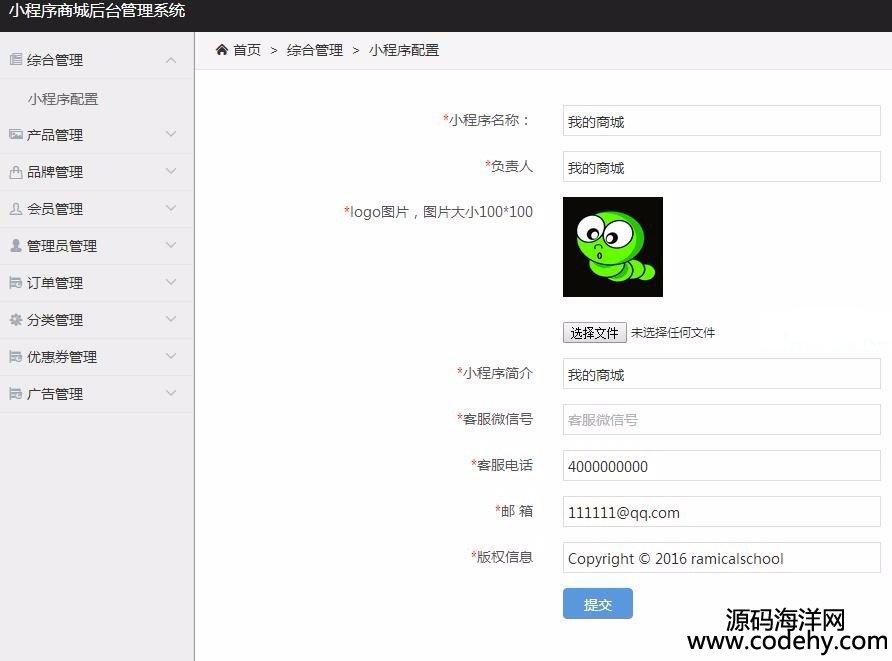
Task: Expand the 产品管理 chevron
Action: 171,134
